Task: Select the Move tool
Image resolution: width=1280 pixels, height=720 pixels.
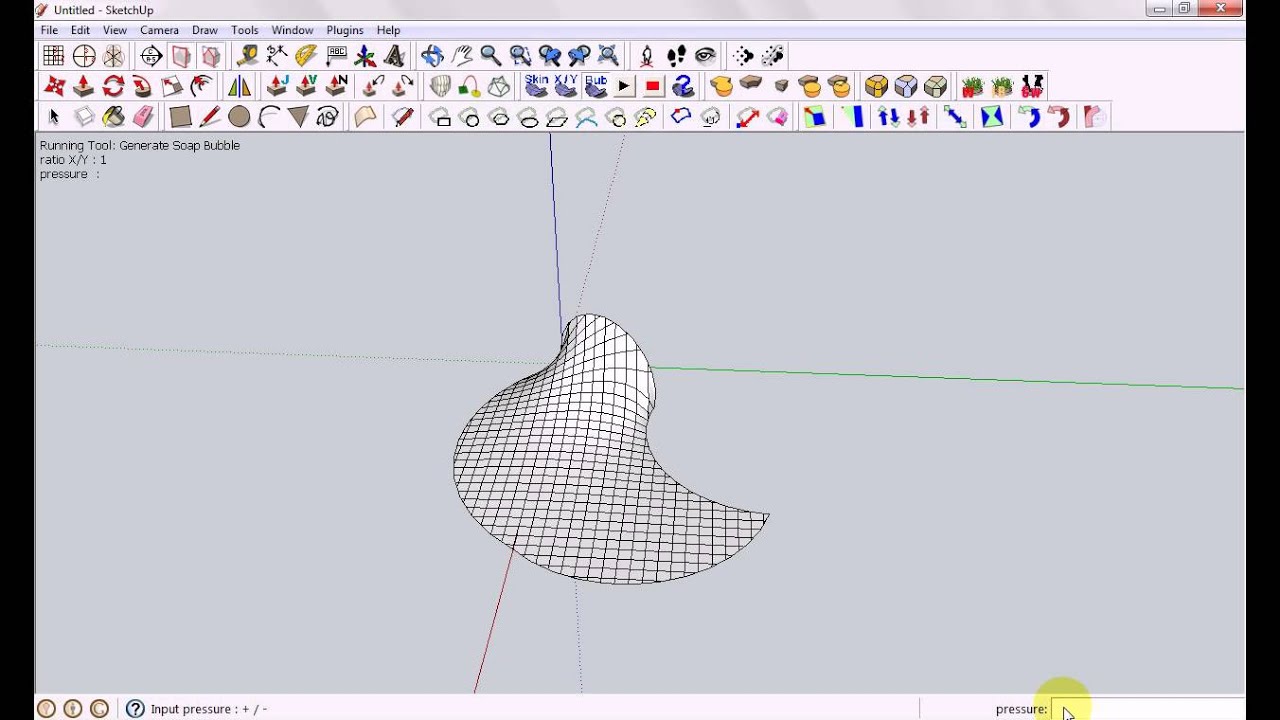Action: tap(54, 86)
